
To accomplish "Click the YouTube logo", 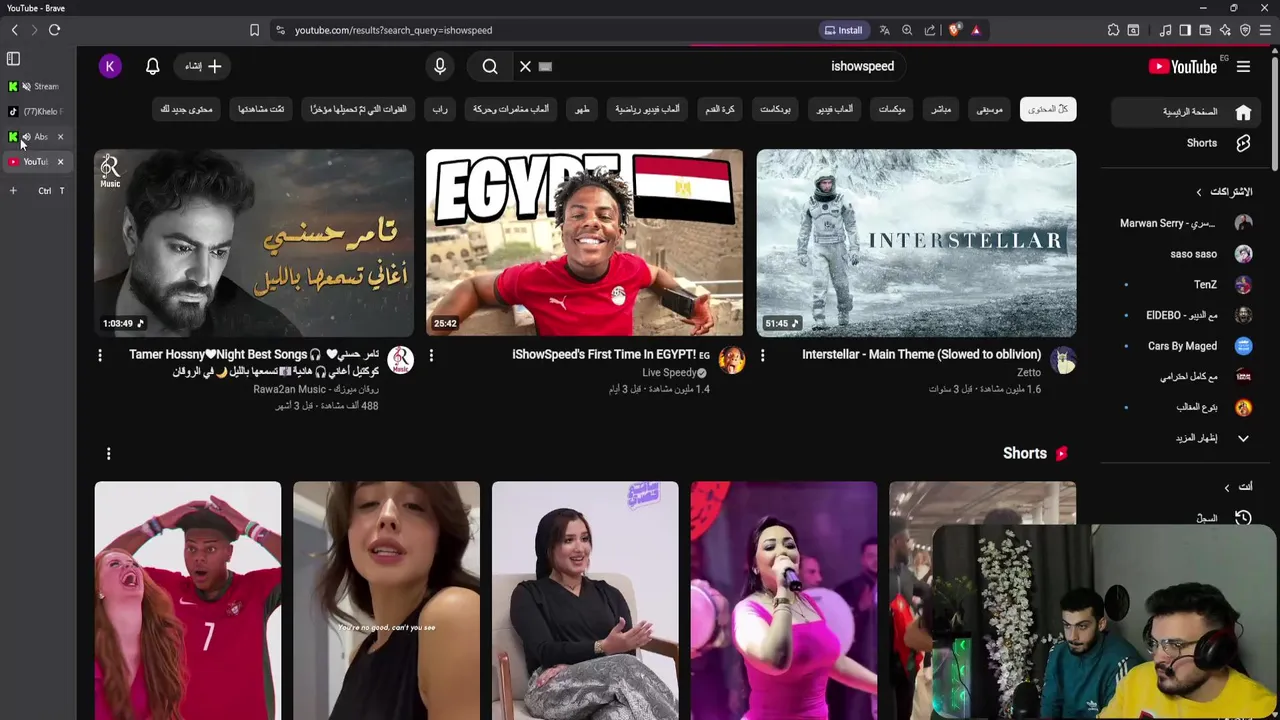I will [1182, 67].
